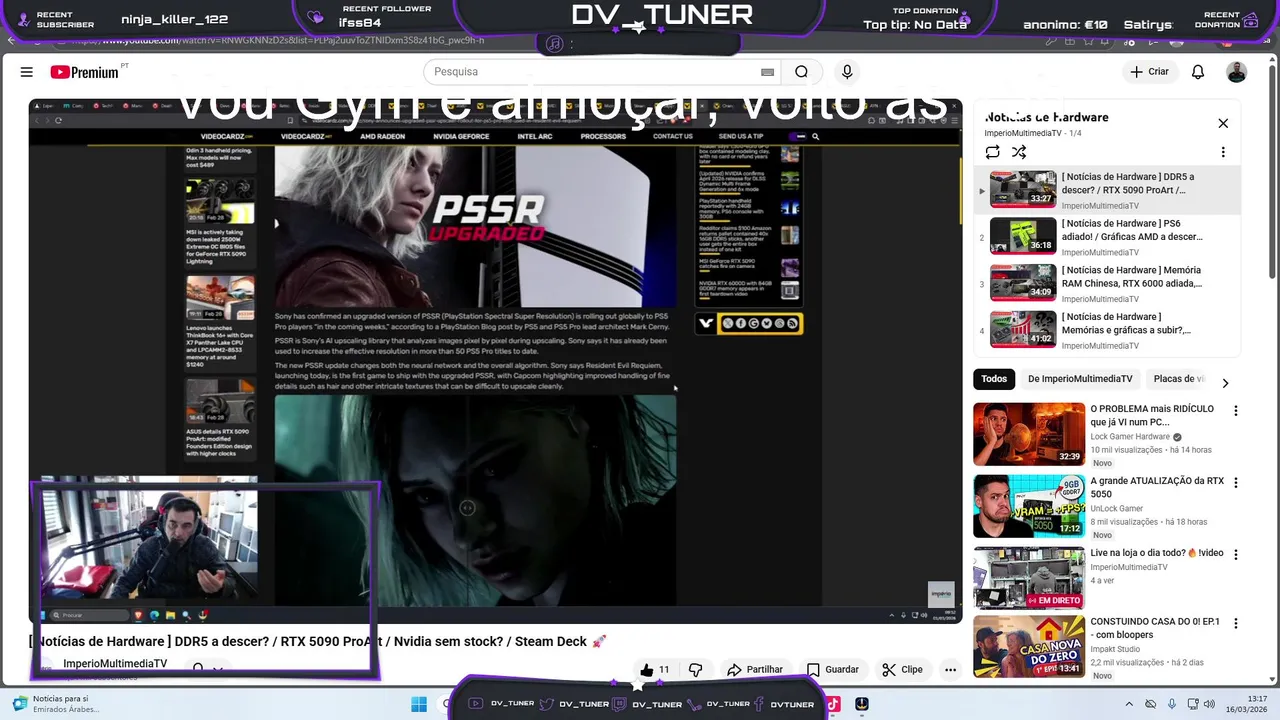The image size is (1280, 720).
Task: Open Live na loja o dia todo stream
Action: pyautogui.click(x=1029, y=578)
